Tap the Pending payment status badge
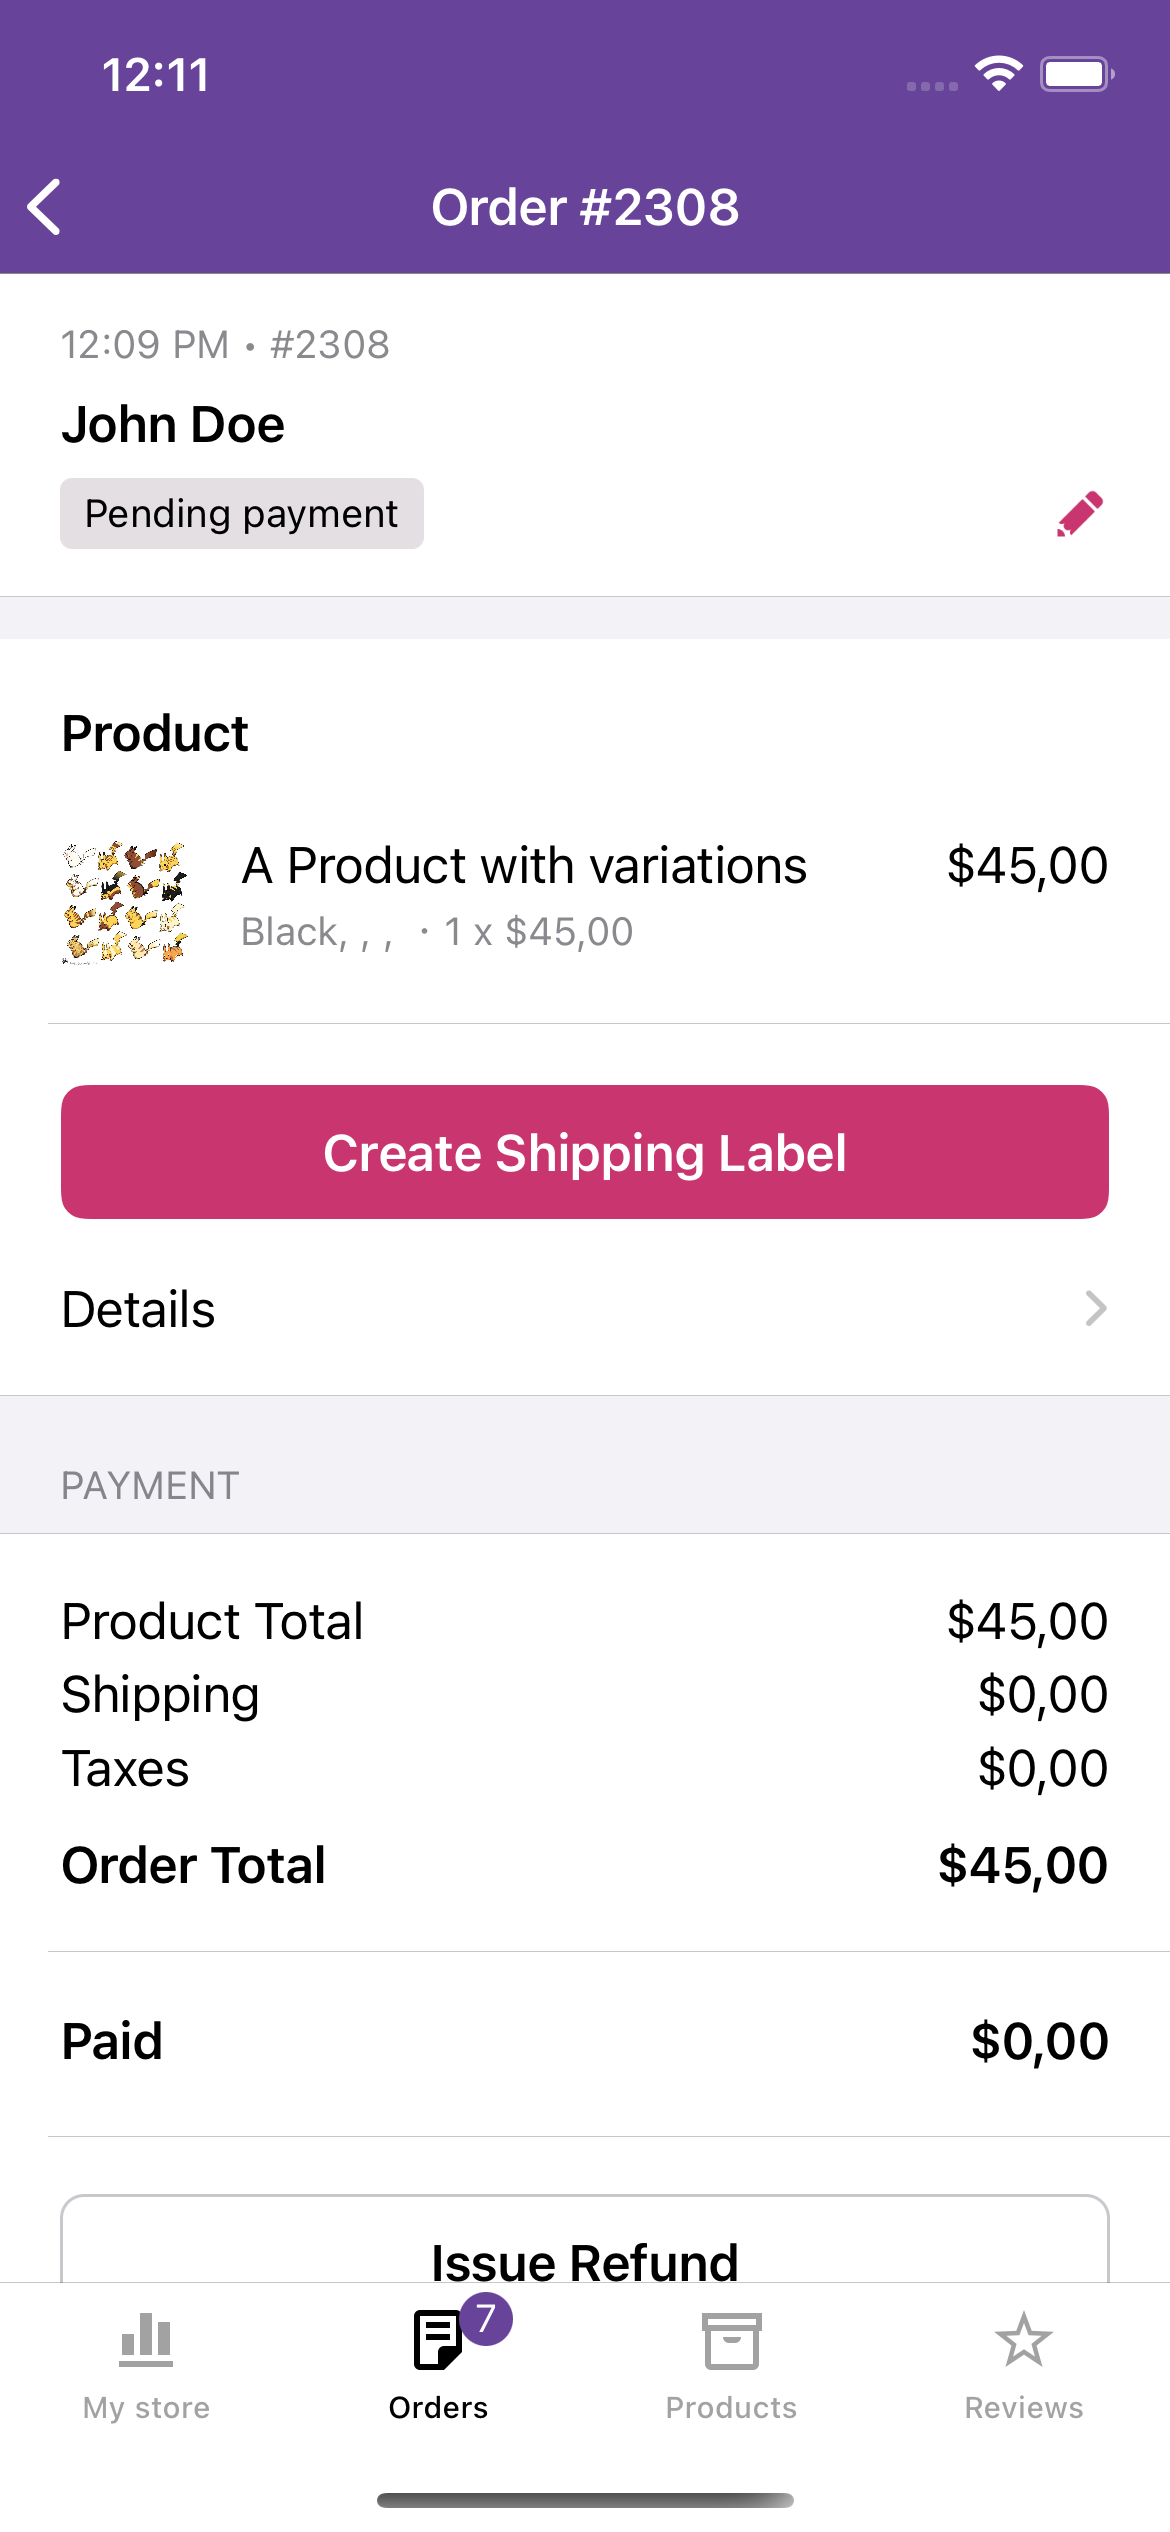The image size is (1170, 2532). click(x=242, y=514)
